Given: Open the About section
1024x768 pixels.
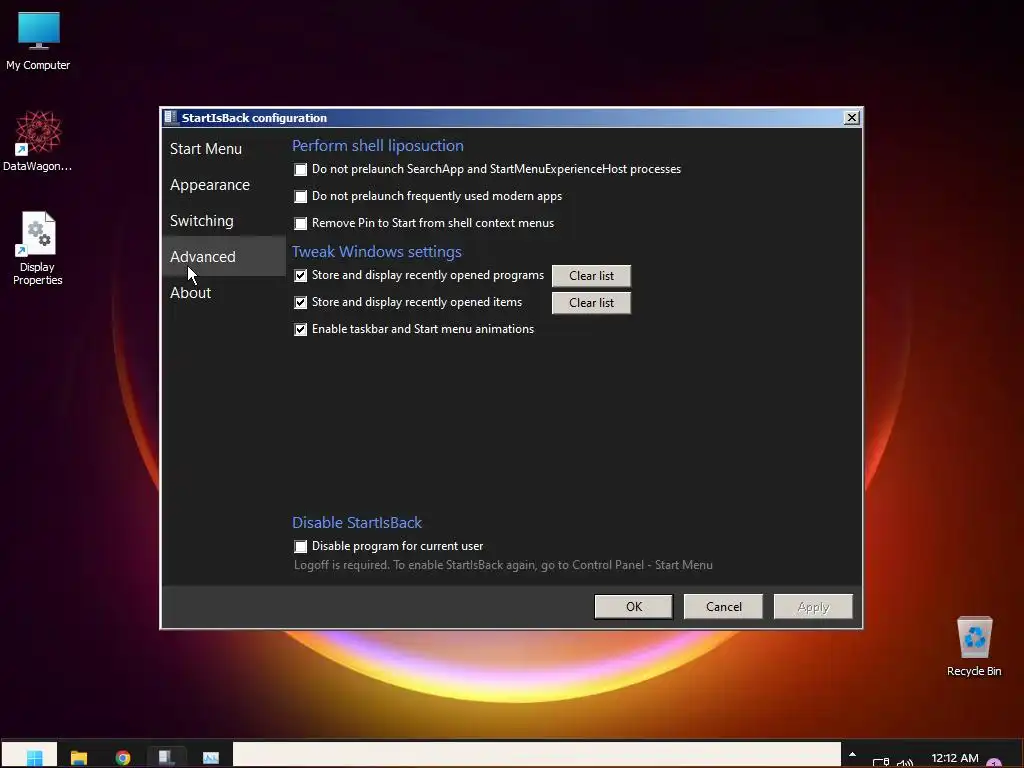Looking at the screenshot, I should tap(190, 293).
